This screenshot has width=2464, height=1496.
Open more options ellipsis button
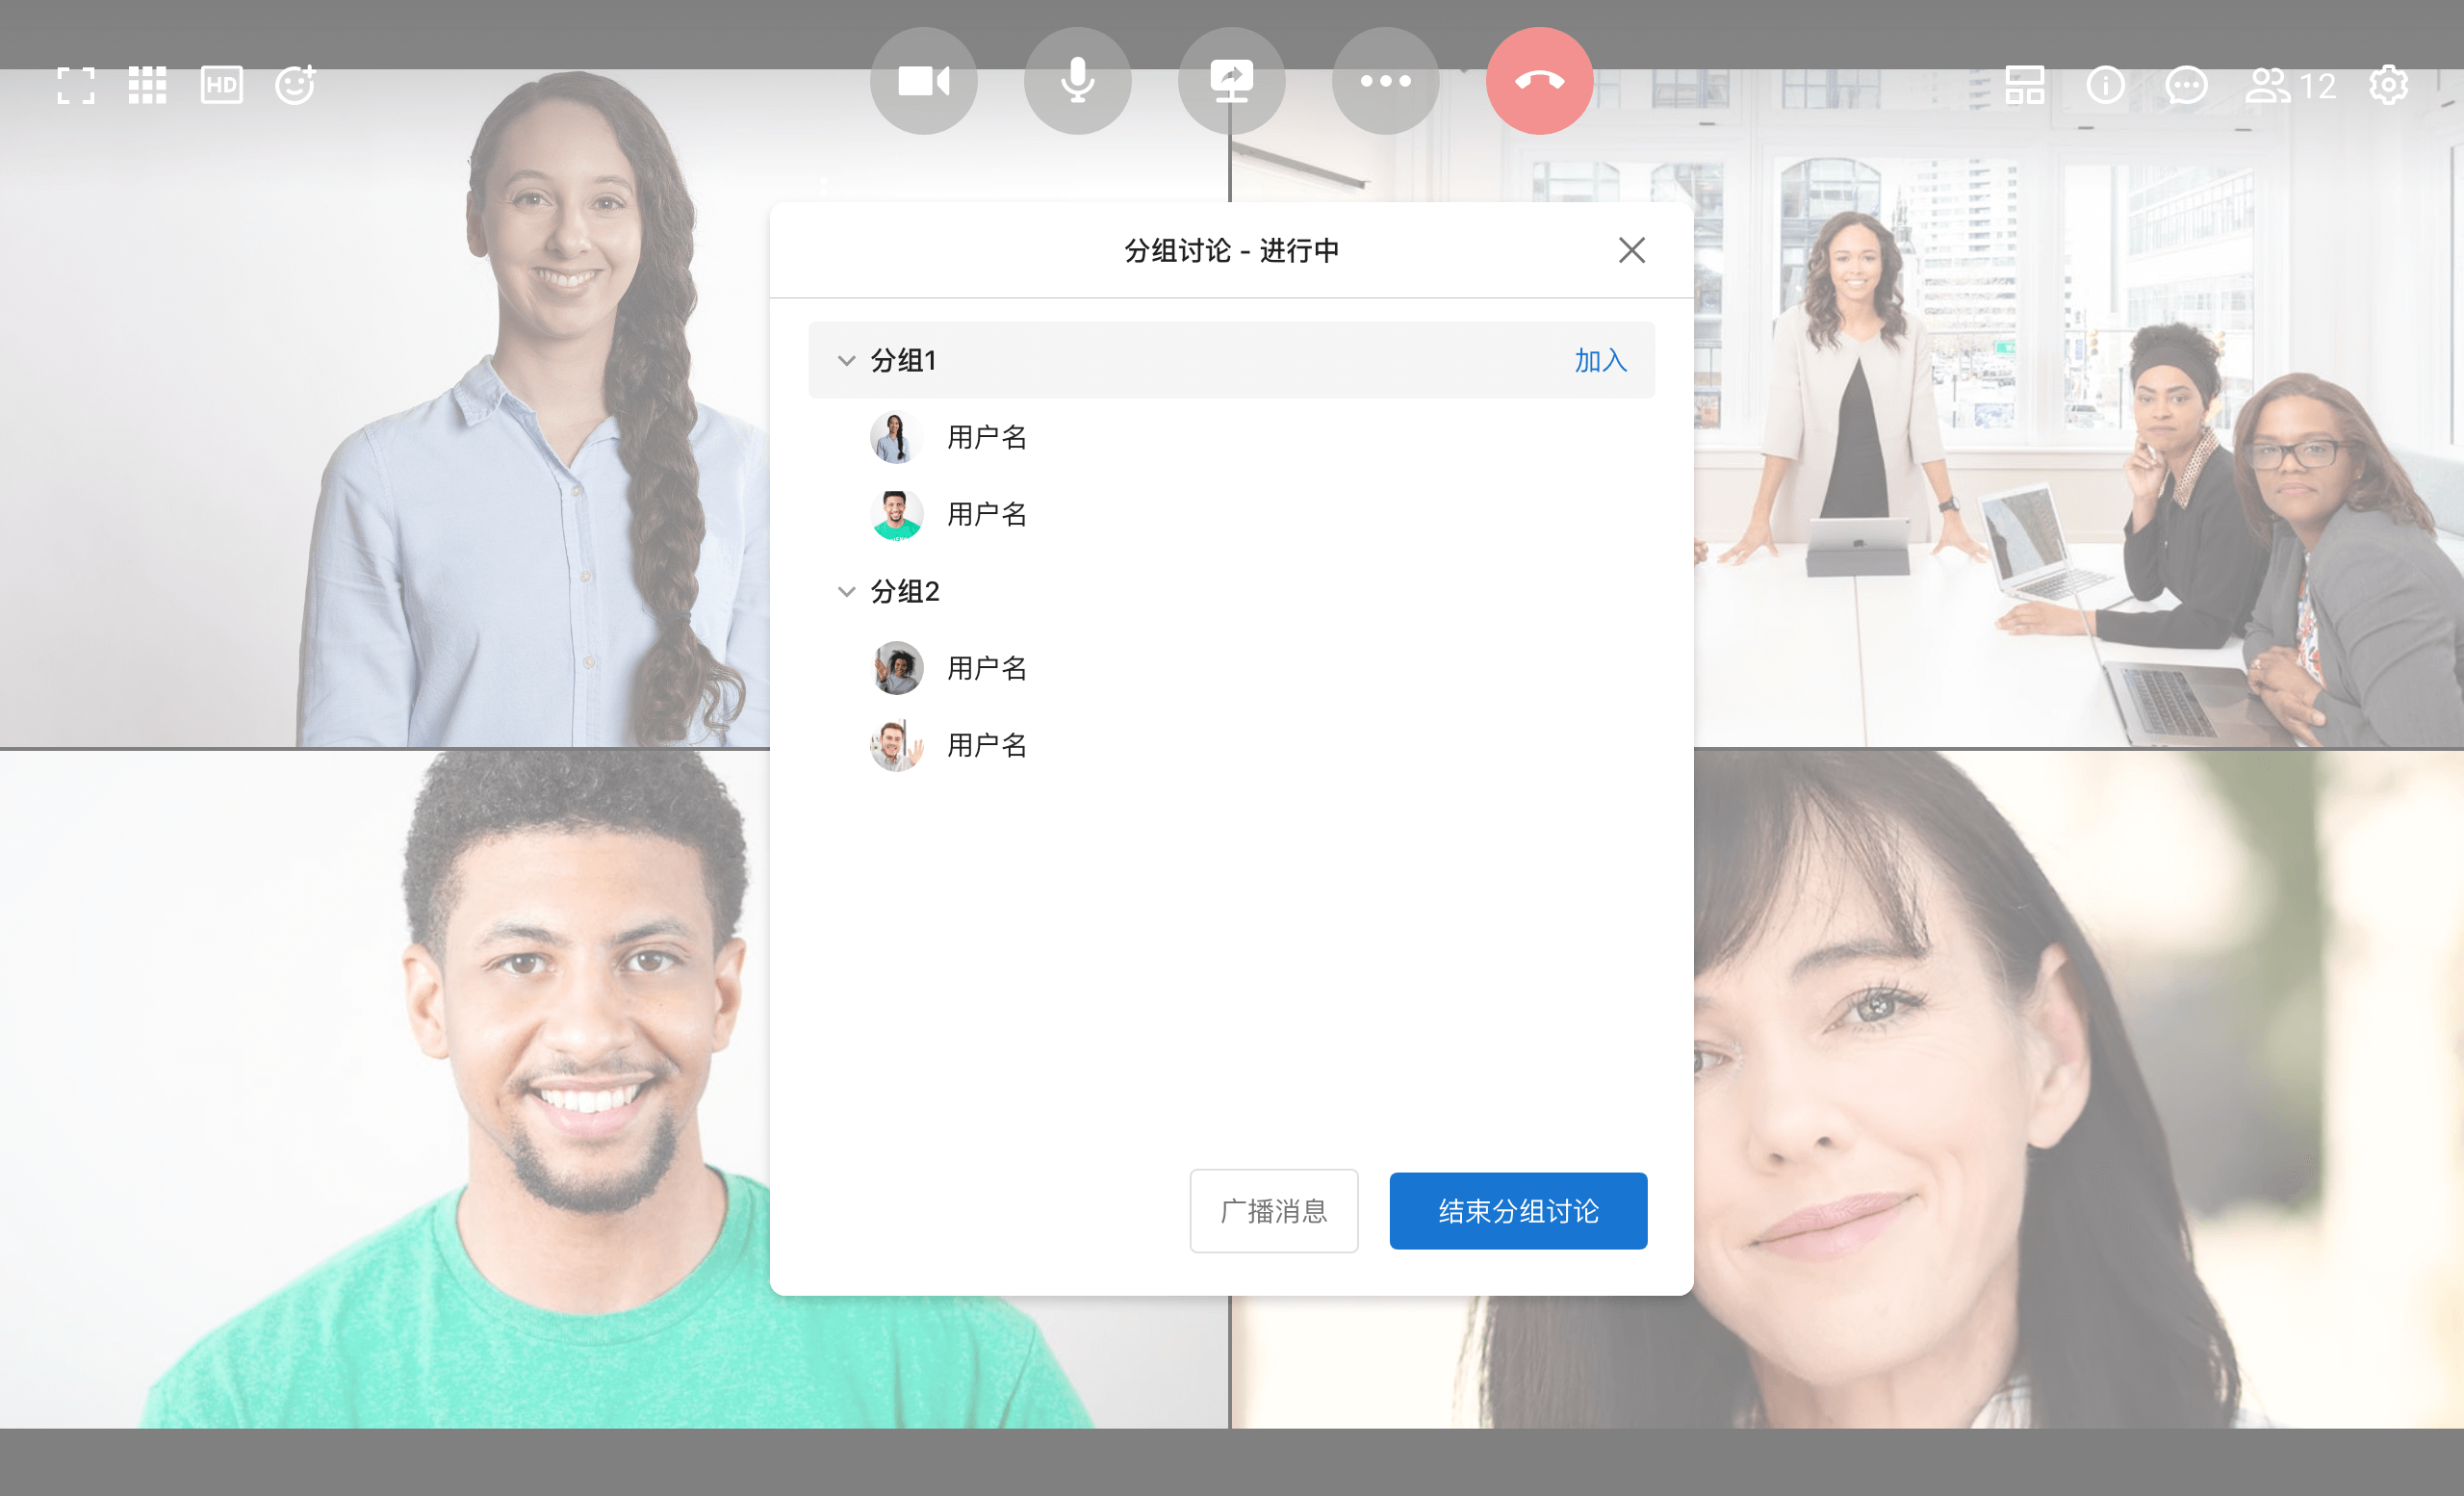click(x=1385, y=81)
